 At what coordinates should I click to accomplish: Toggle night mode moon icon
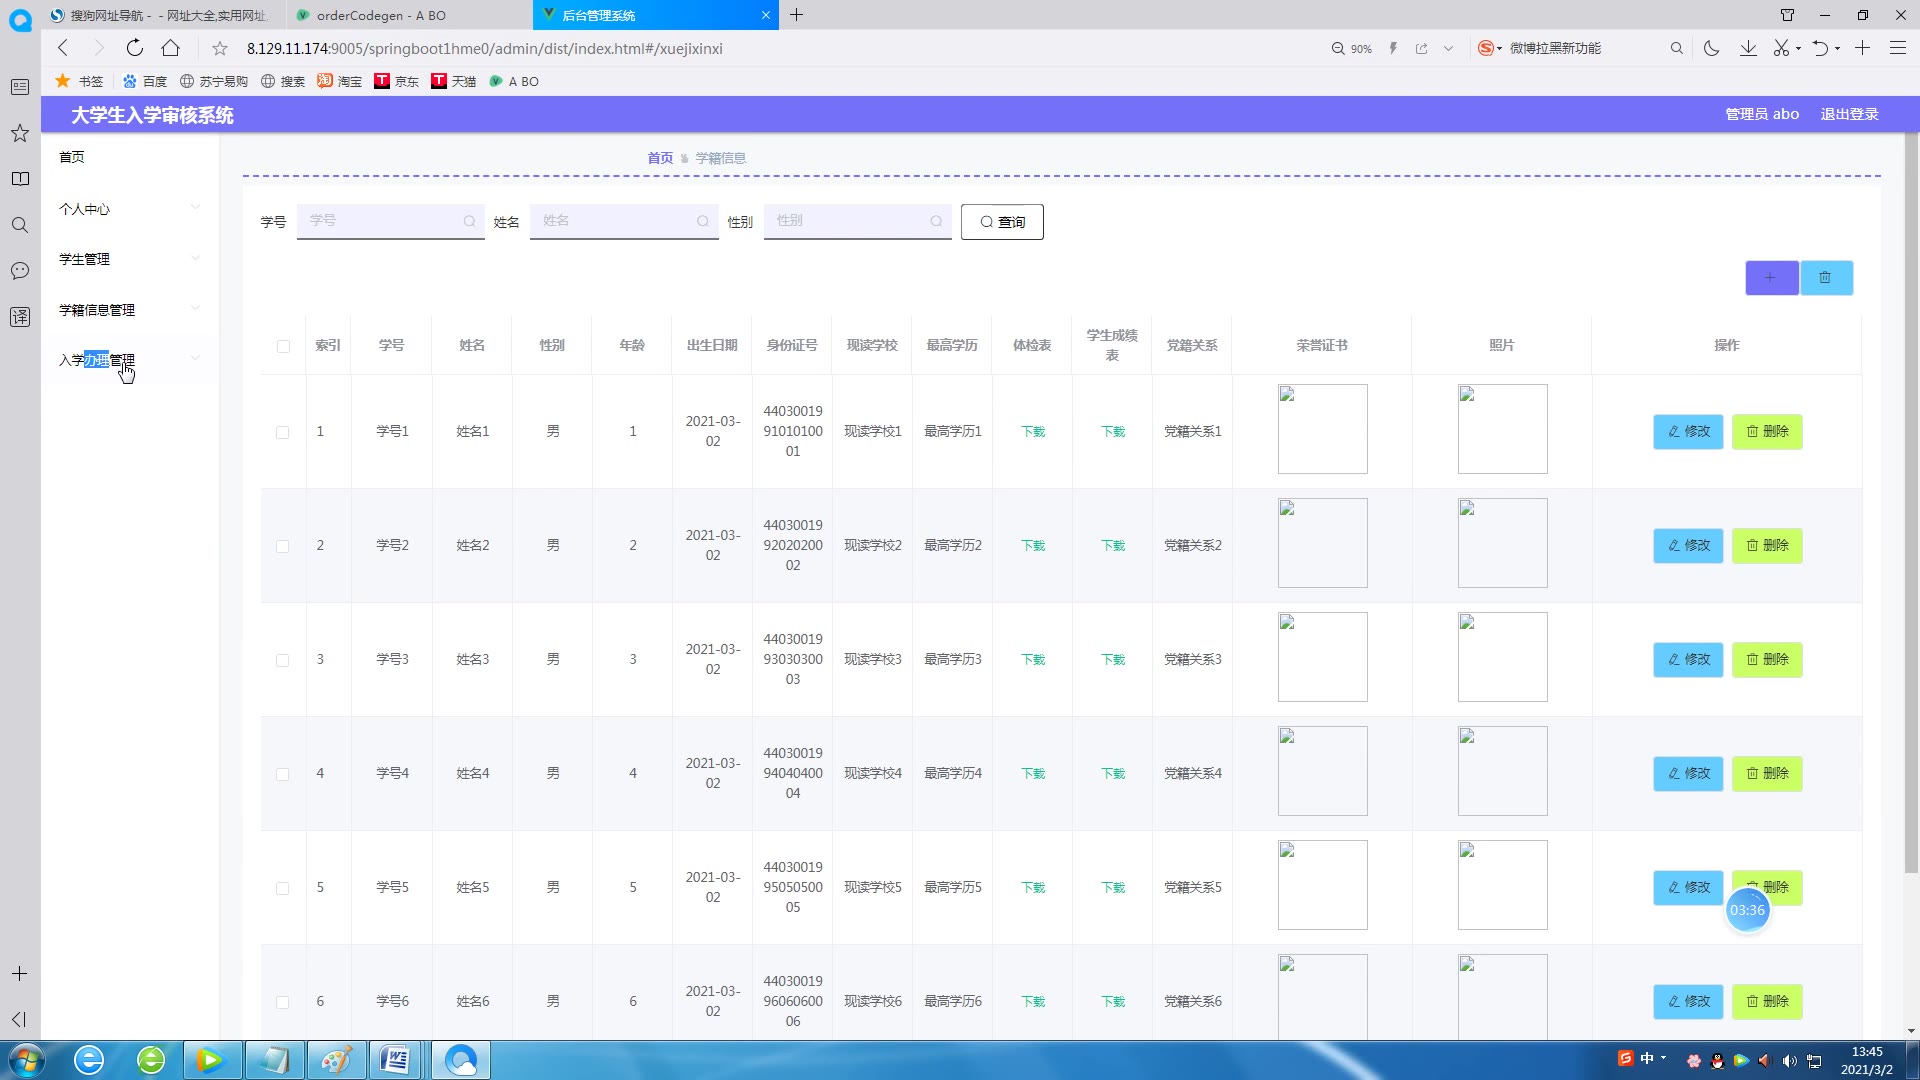tap(1711, 48)
